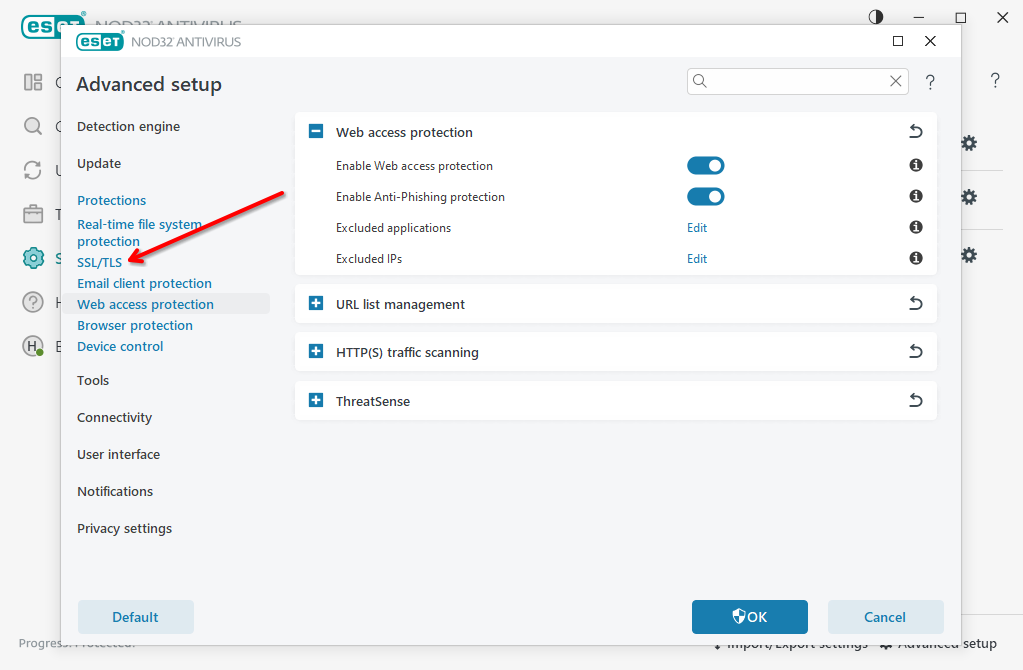Cancel the Advanced setup dialog
Screen dimensions: 1023x670
click(x=885, y=617)
